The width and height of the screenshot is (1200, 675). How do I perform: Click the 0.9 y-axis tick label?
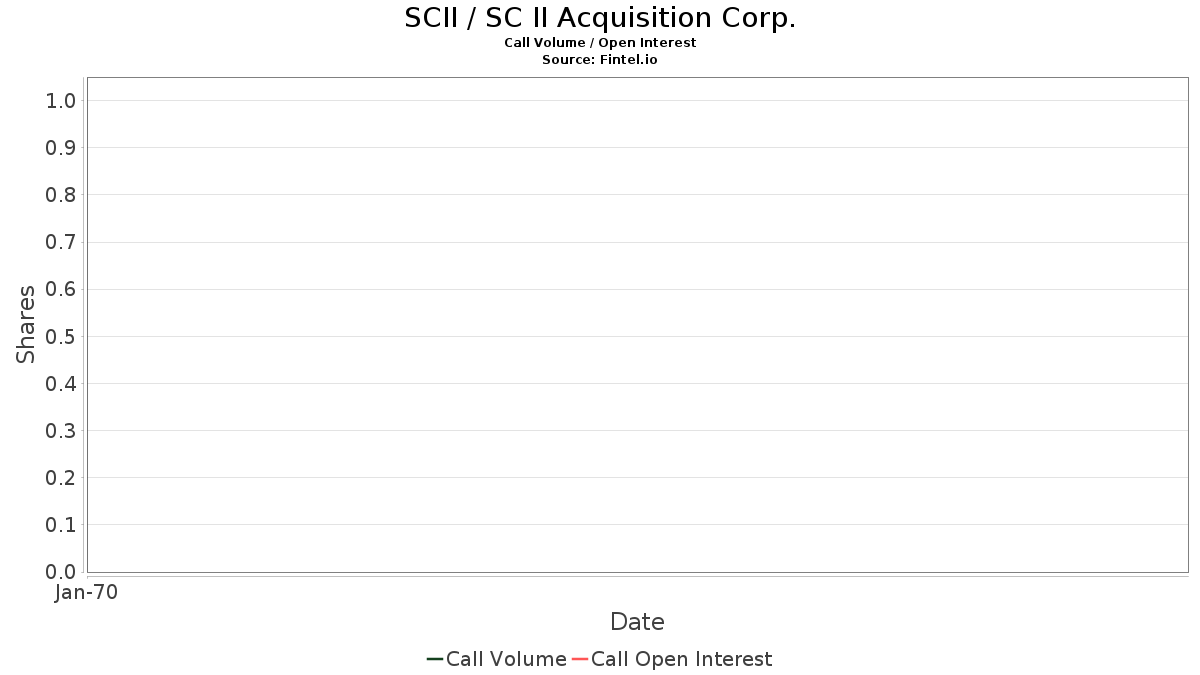click(61, 148)
